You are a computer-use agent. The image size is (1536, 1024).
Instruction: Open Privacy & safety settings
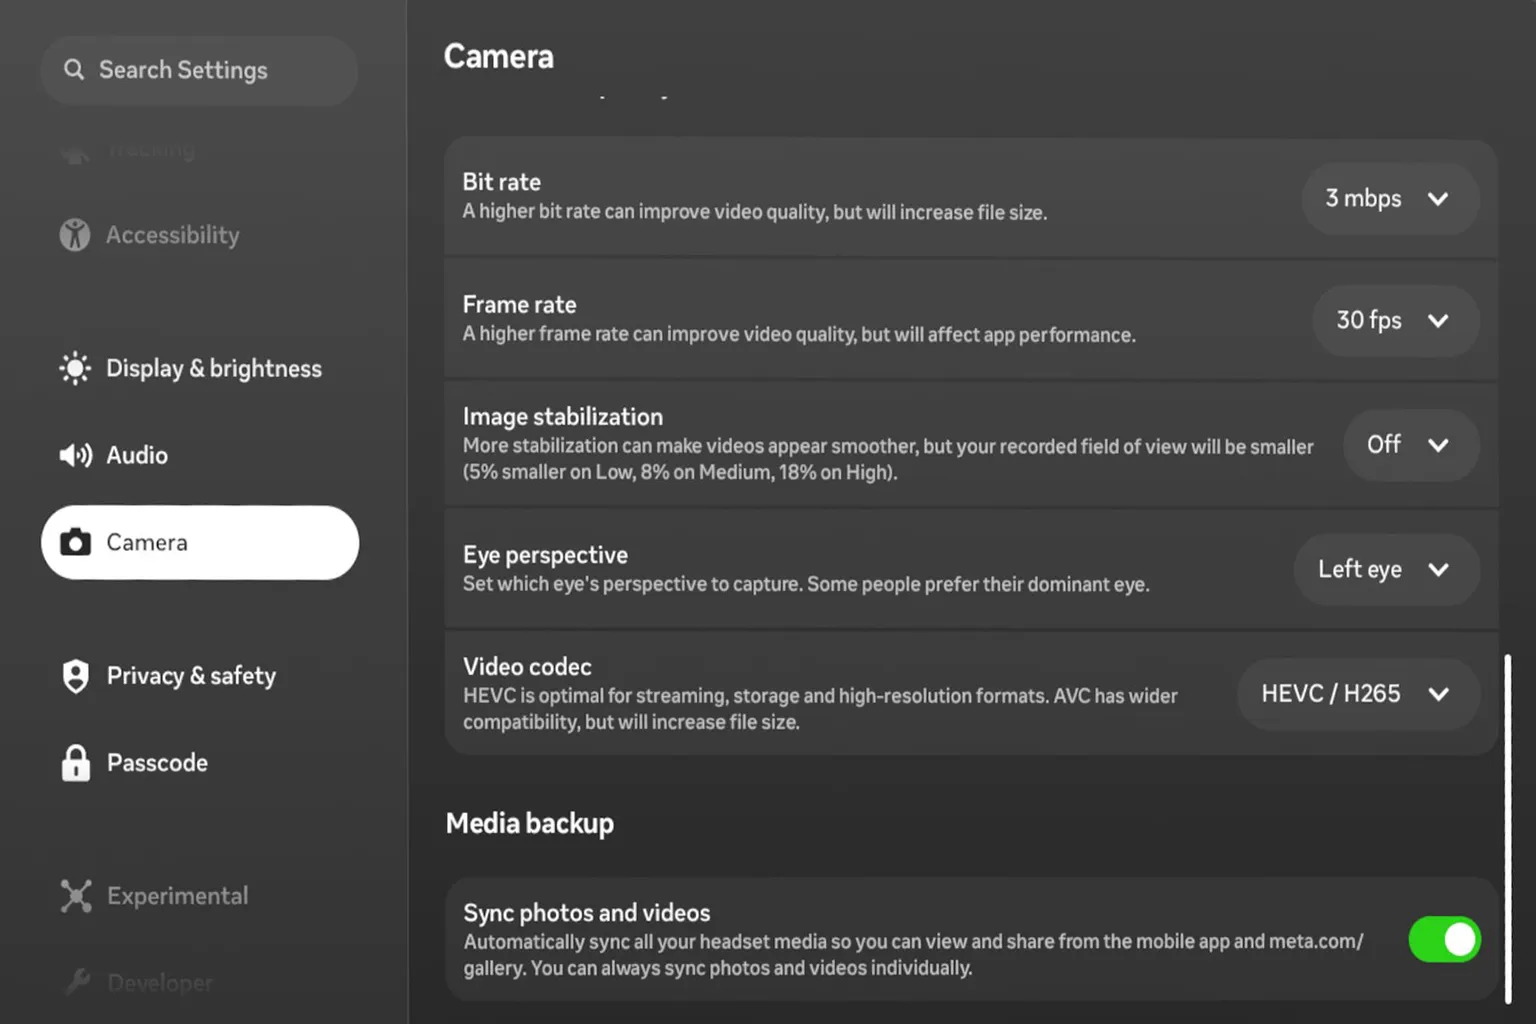[x=200, y=676]
